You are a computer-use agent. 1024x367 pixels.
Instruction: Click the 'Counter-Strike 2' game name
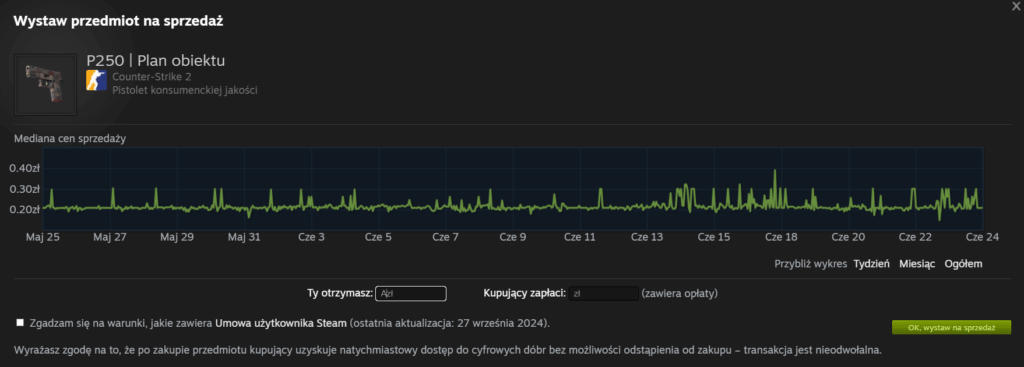[x=152, y=76]
